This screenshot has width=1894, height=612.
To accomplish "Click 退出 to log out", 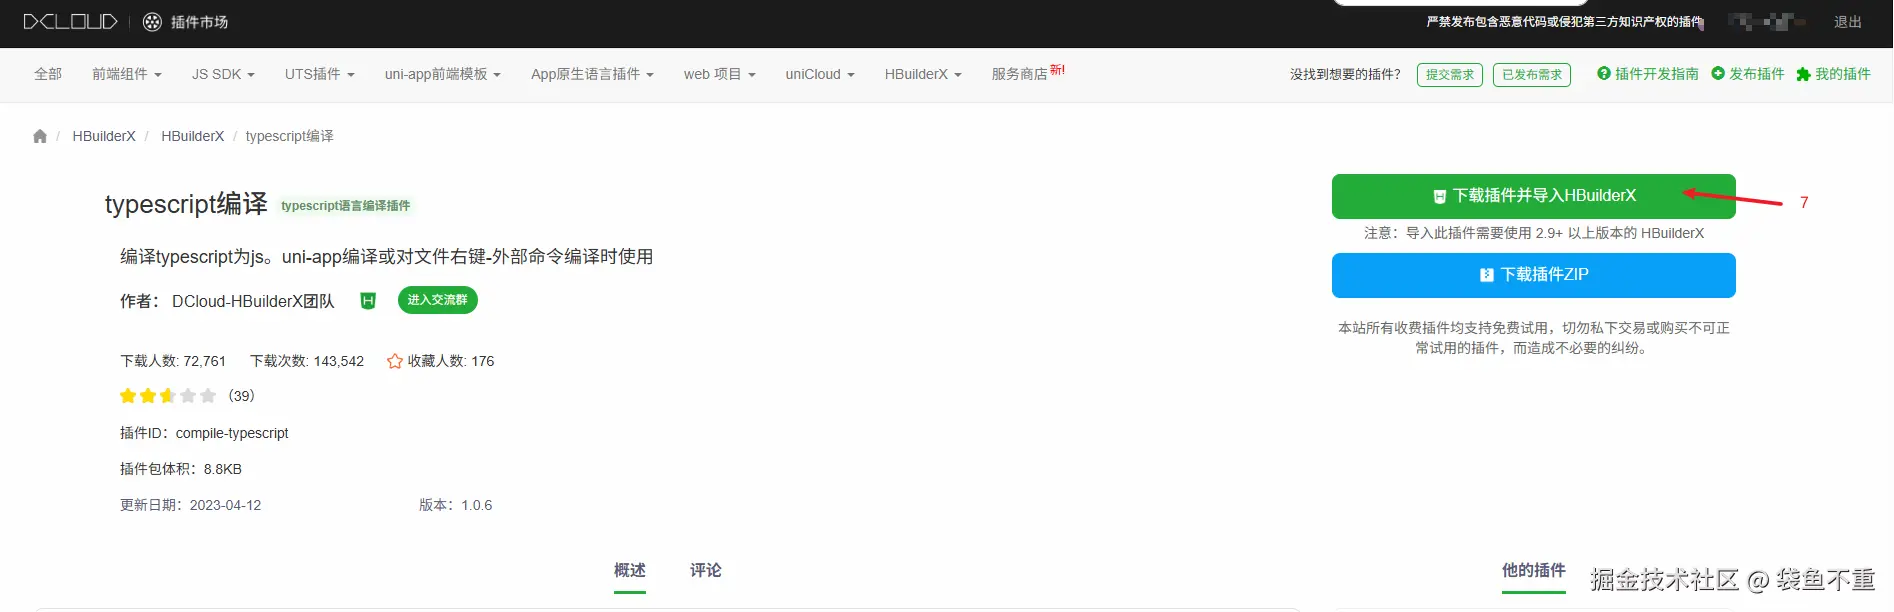I will [1847, 22].
